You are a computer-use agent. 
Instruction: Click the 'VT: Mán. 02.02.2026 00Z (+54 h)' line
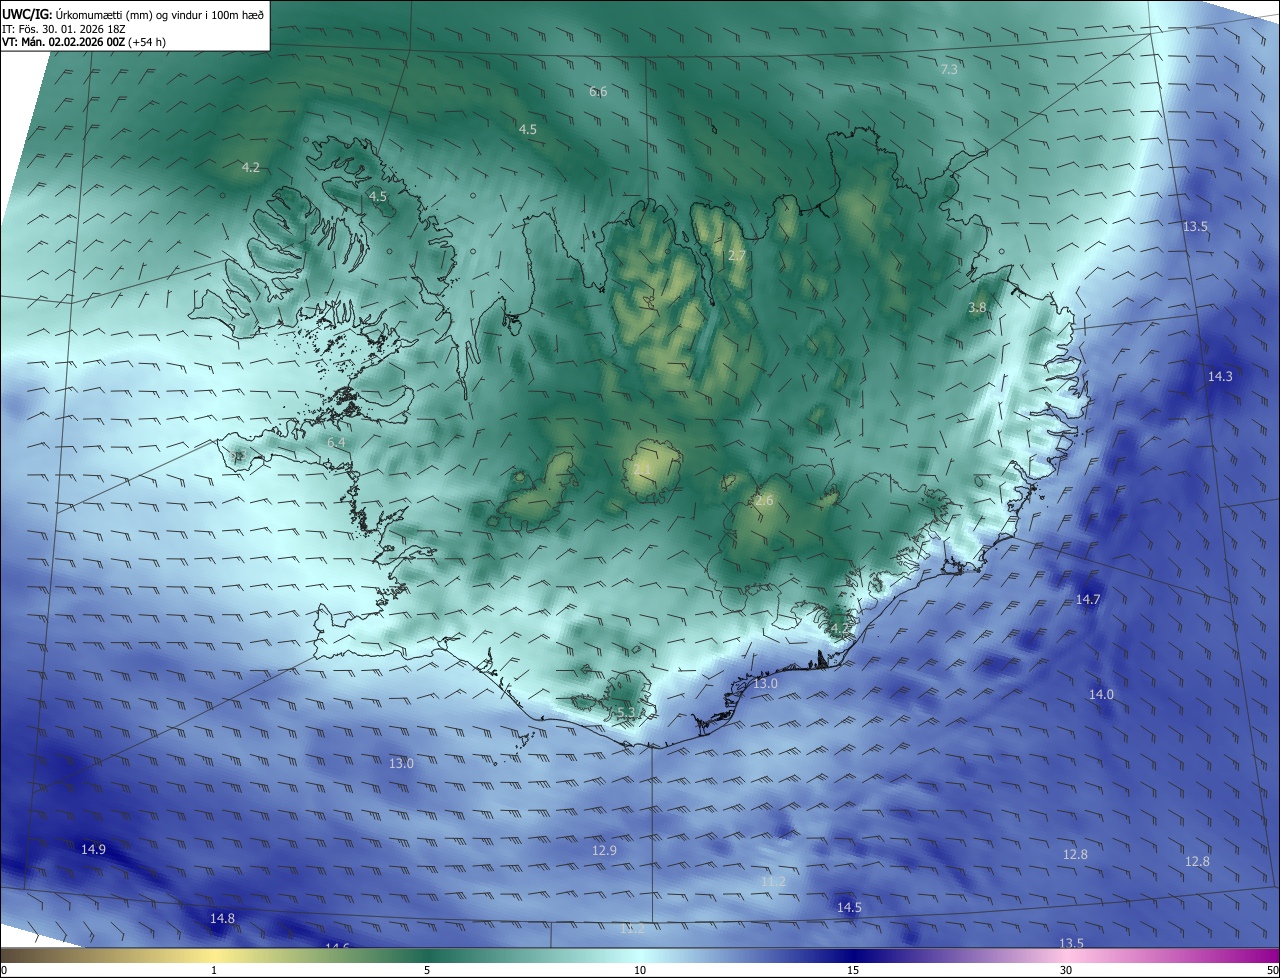(84, 41)
